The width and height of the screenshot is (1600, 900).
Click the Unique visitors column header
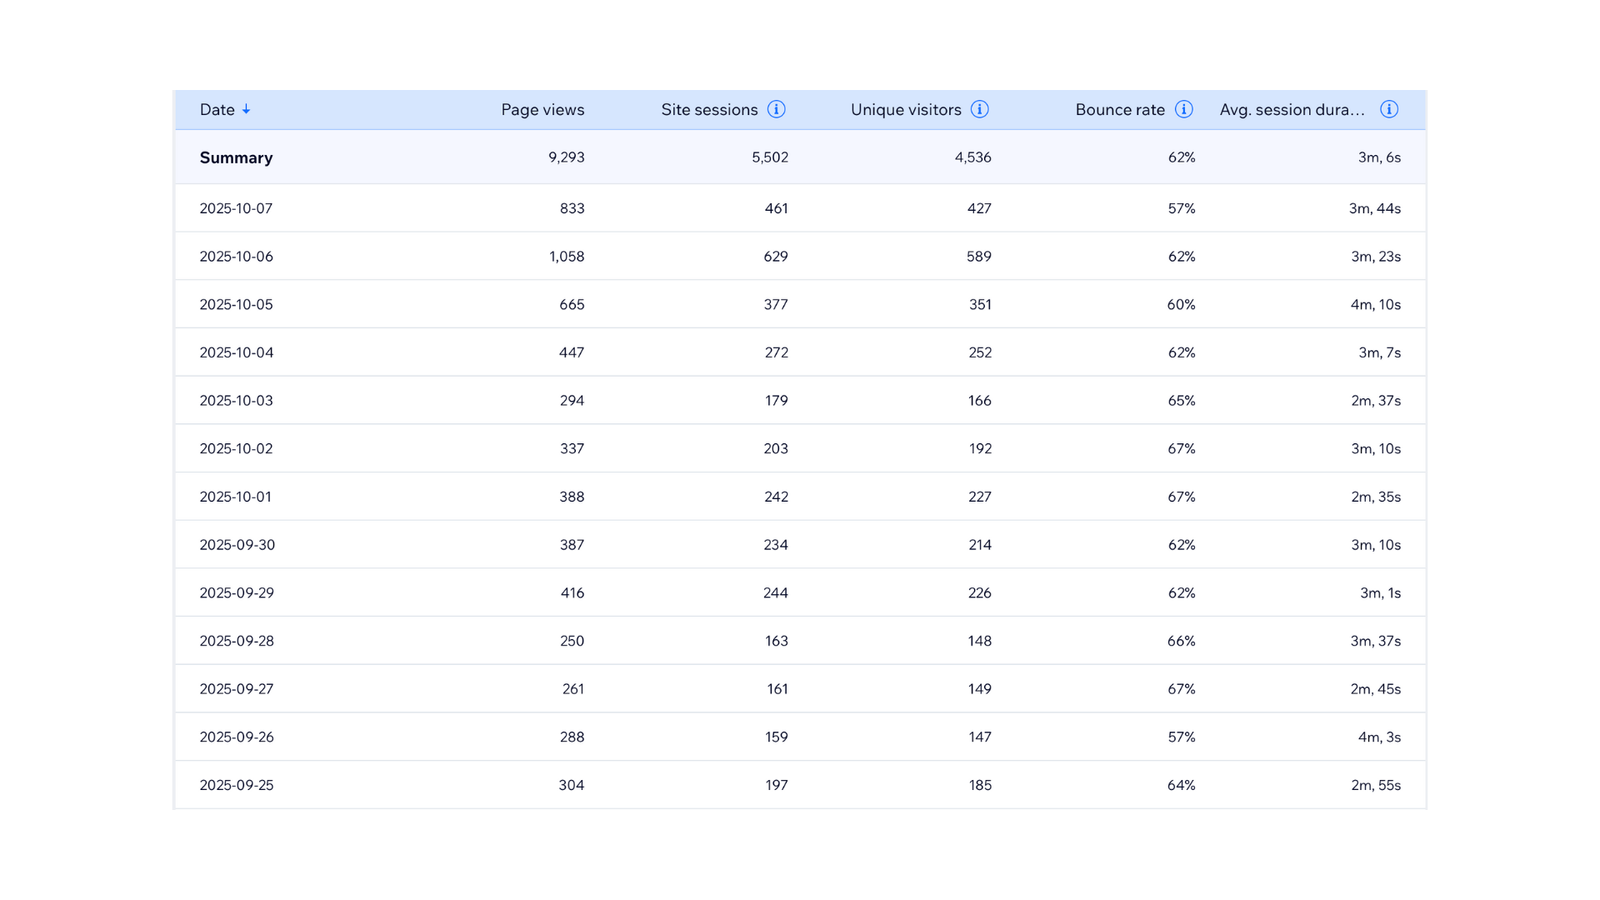906,110
